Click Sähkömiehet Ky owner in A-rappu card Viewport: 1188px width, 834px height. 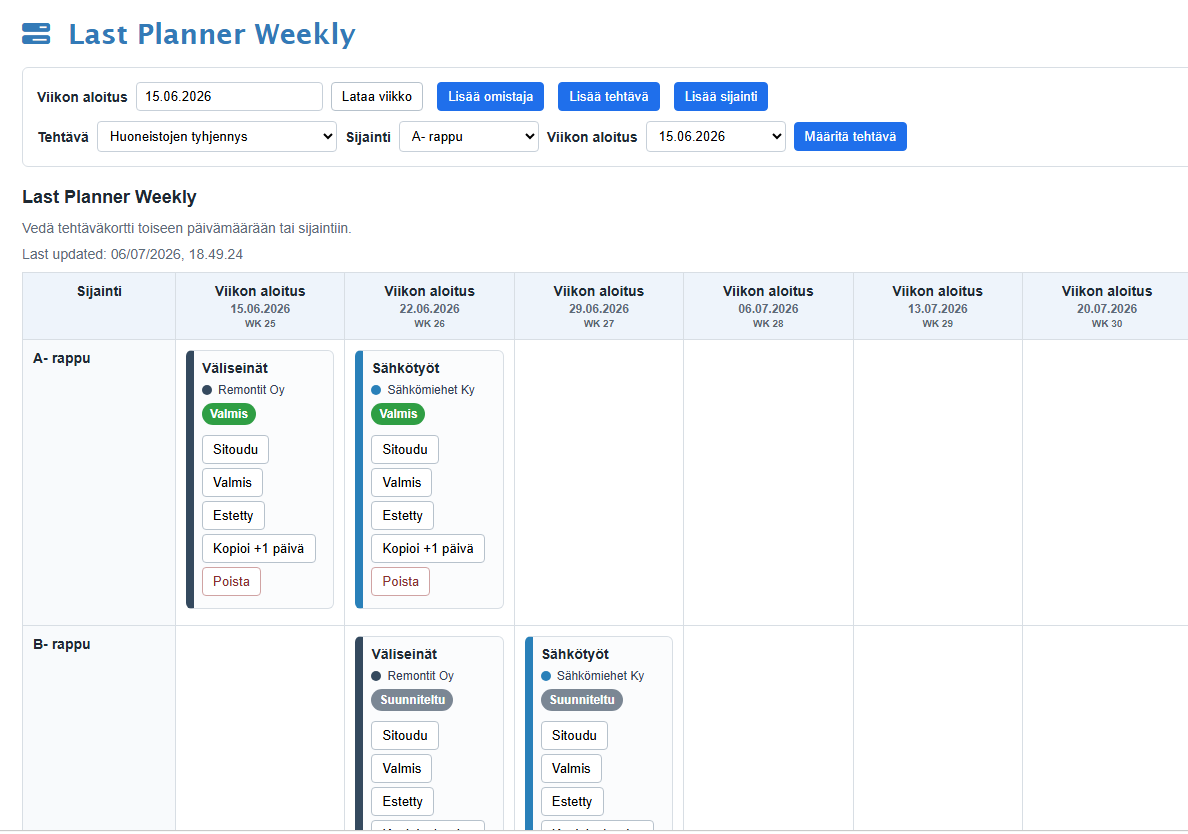tap(430, 390)
